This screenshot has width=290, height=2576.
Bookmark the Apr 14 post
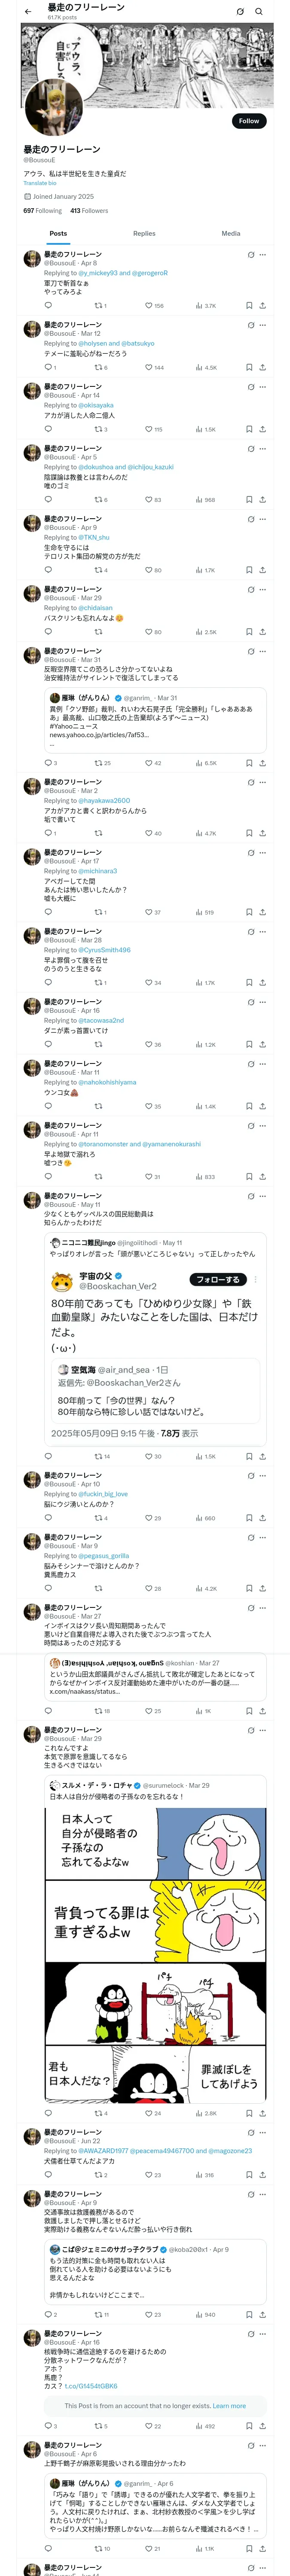tap(249, 429)
